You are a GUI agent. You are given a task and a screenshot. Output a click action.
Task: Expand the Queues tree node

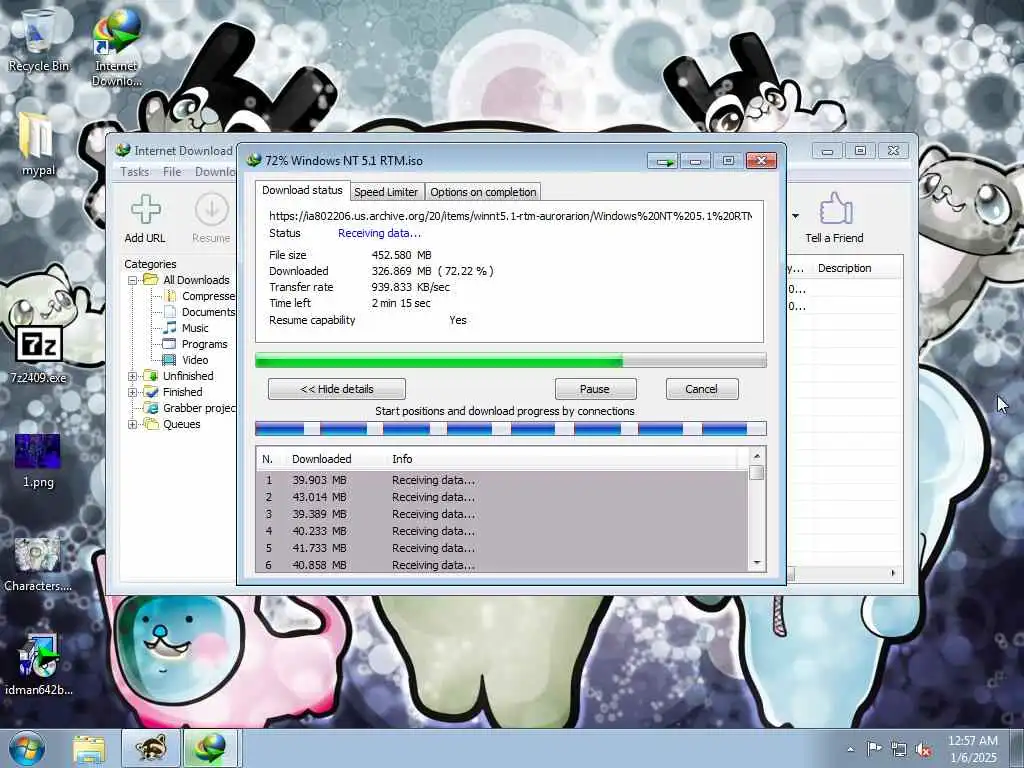(x=133, y=424)
